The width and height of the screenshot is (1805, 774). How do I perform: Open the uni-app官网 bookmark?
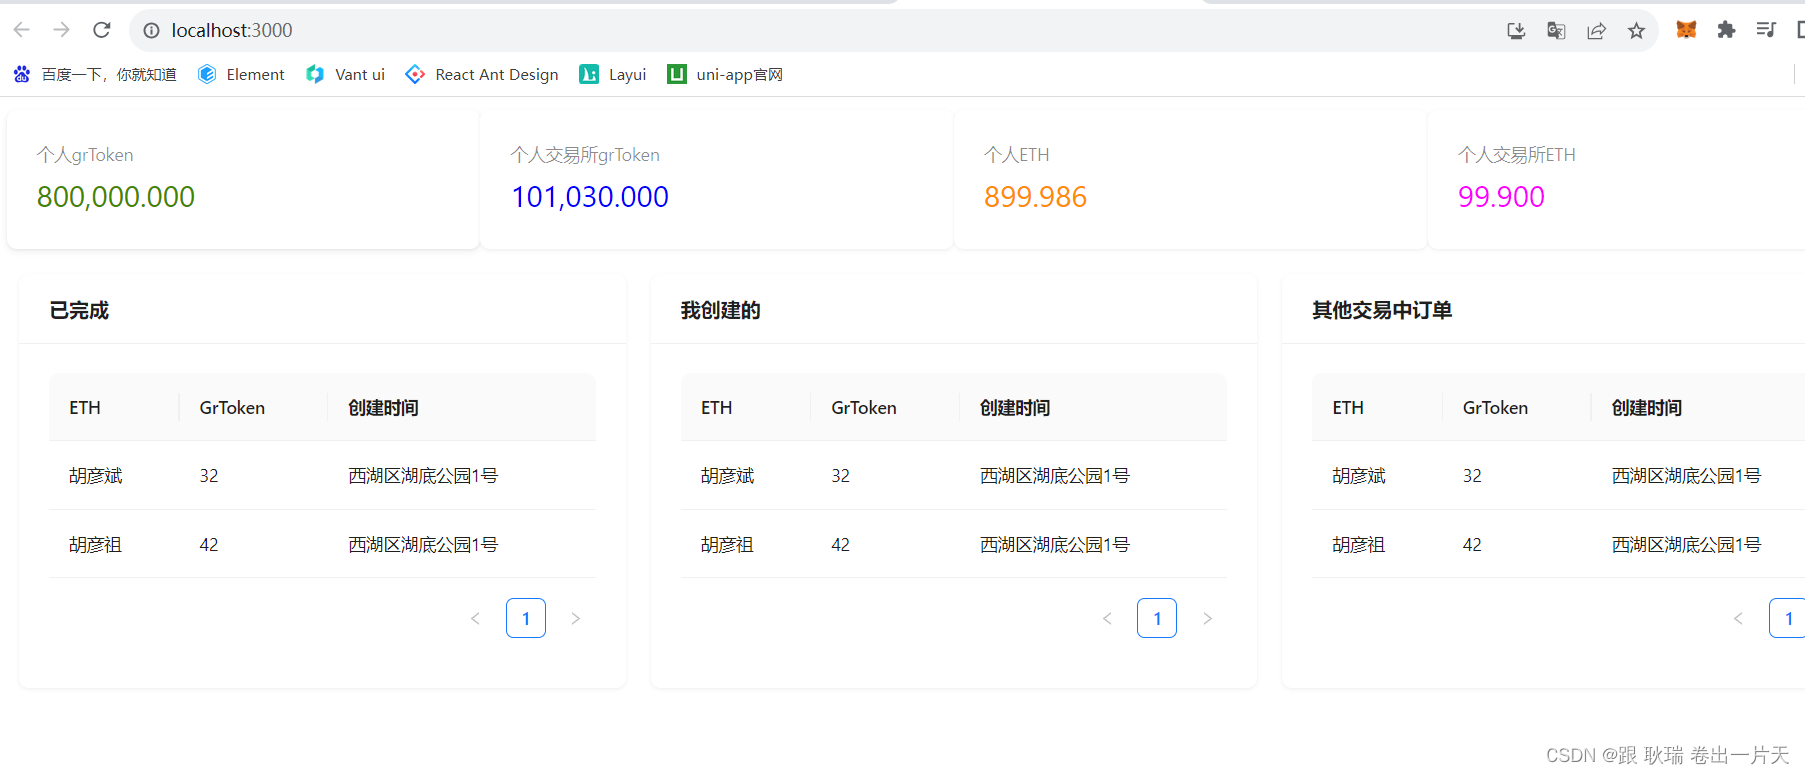pos(725,74)
